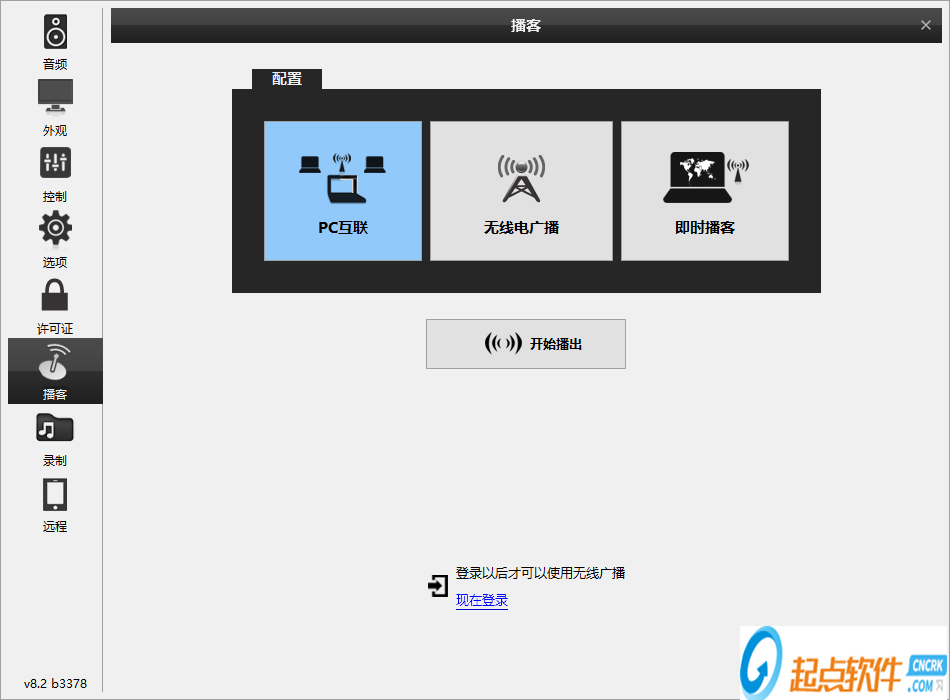
Task: Click the 现在登录 login link
Action: pos(482,600)
